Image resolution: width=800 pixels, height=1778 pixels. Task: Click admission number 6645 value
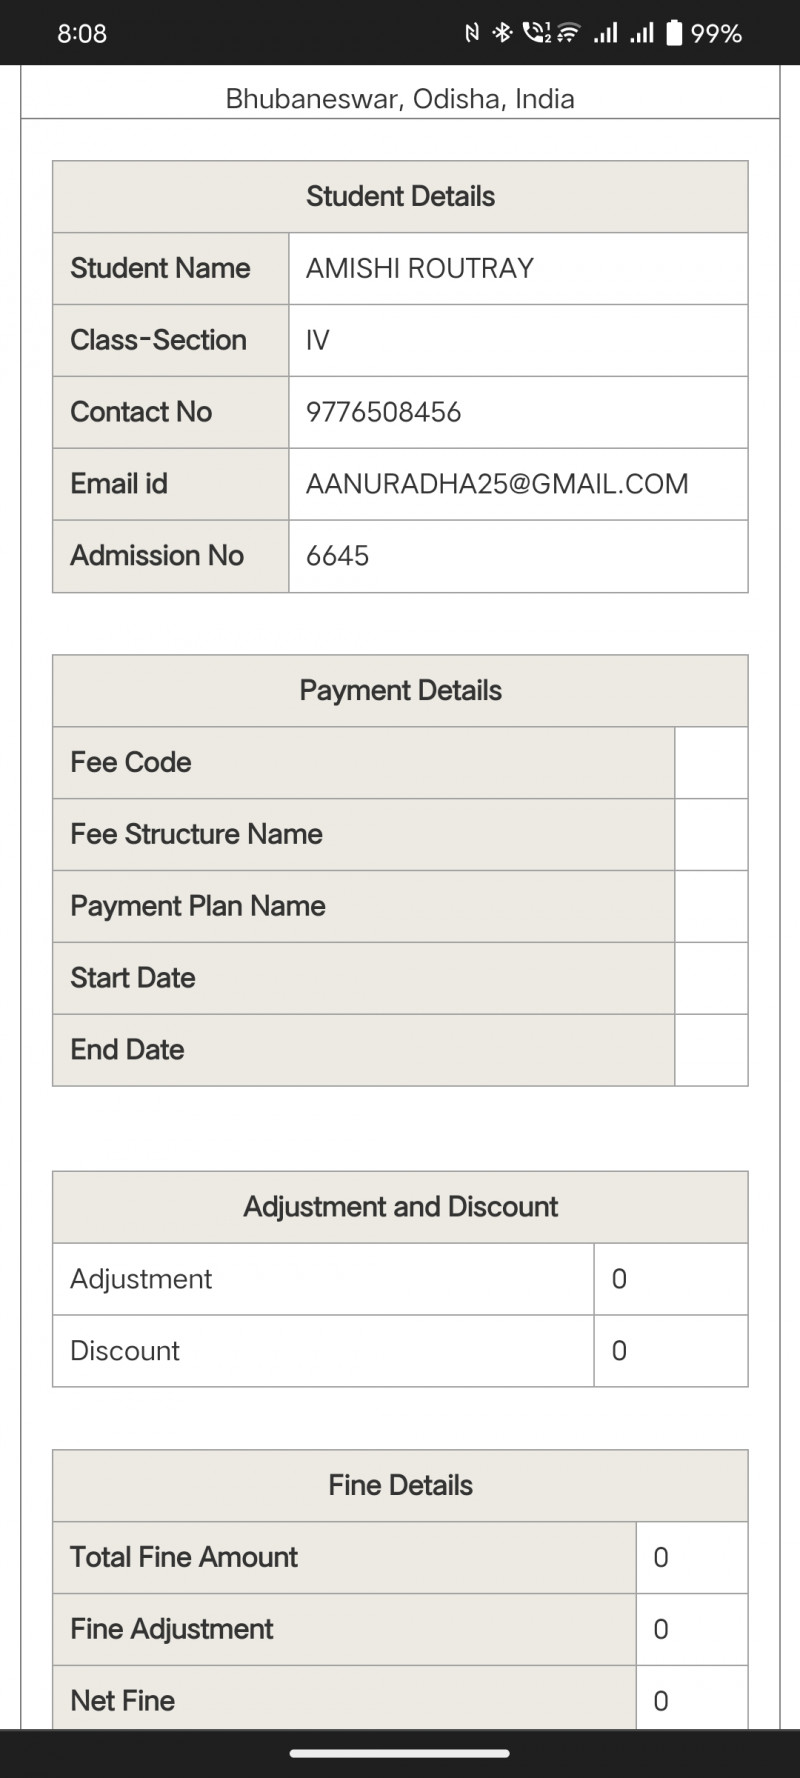pos(338,556)
